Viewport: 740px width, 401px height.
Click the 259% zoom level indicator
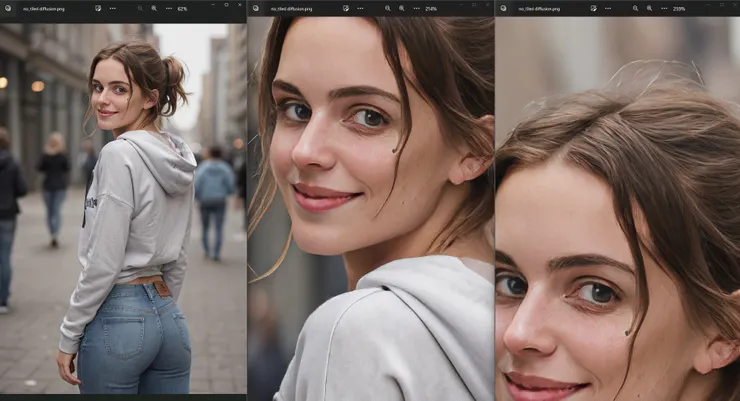coord(679,8)
